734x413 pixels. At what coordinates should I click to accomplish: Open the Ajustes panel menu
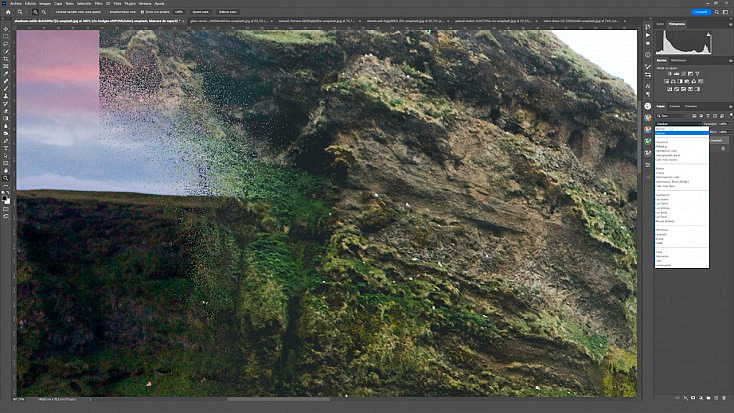[730, 60]
